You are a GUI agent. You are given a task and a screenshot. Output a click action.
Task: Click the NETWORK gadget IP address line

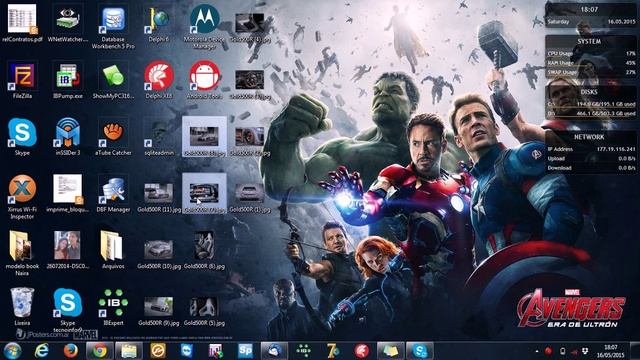coord(591,149)
